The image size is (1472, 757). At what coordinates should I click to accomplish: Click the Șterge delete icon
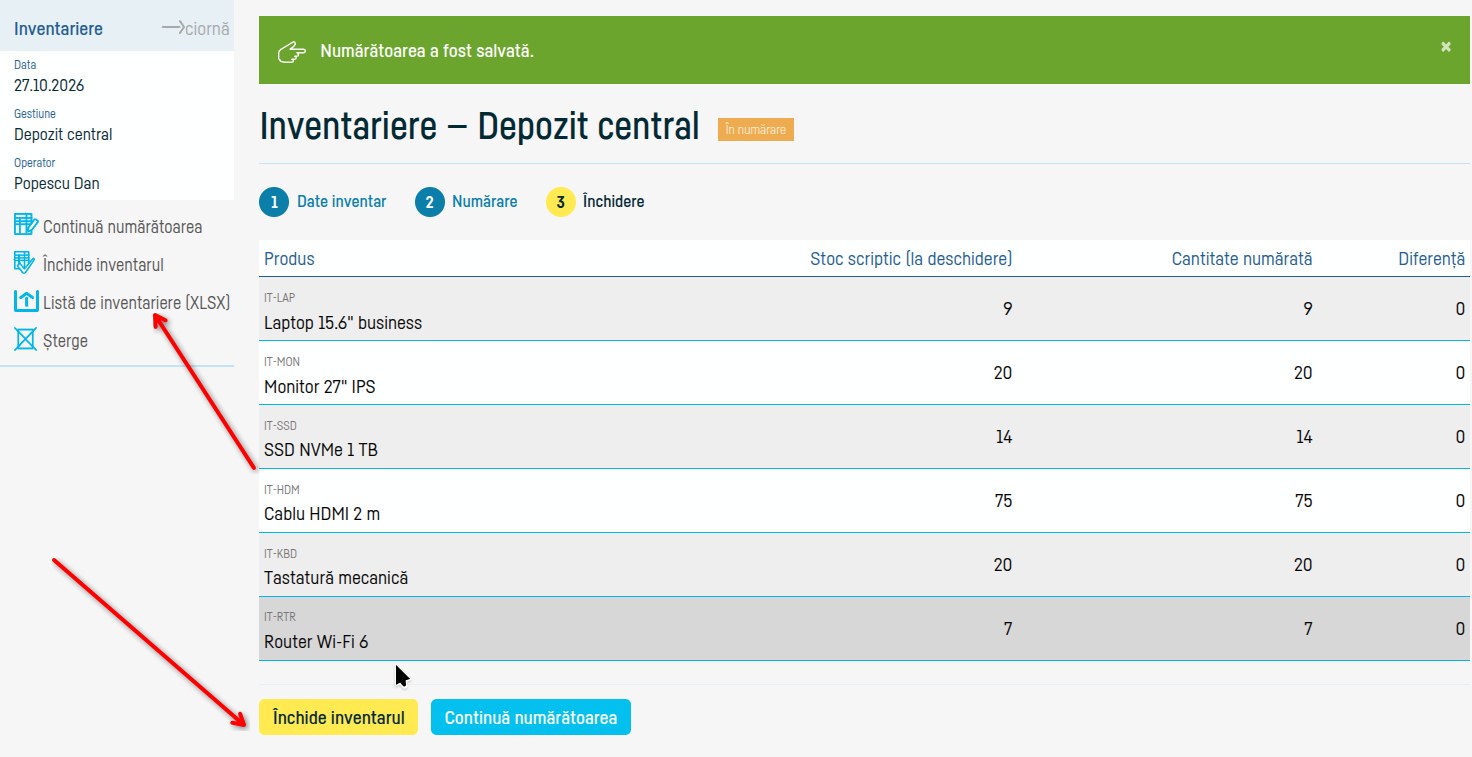(26, 340)
